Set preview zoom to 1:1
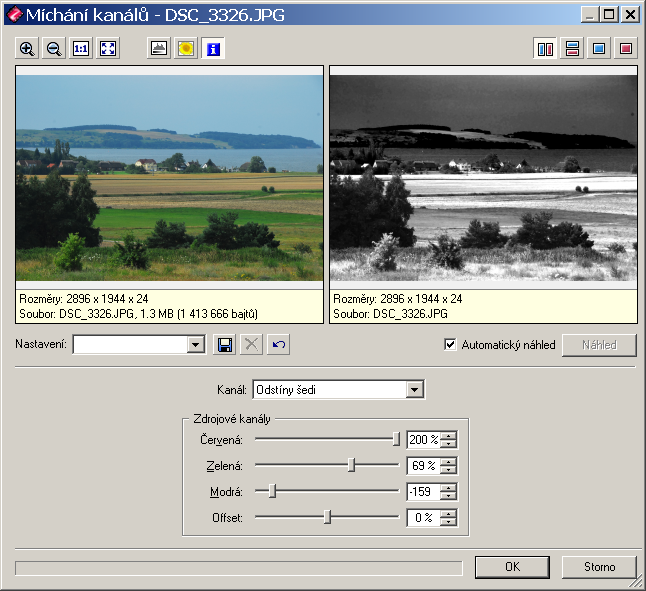 click(81, 48)
